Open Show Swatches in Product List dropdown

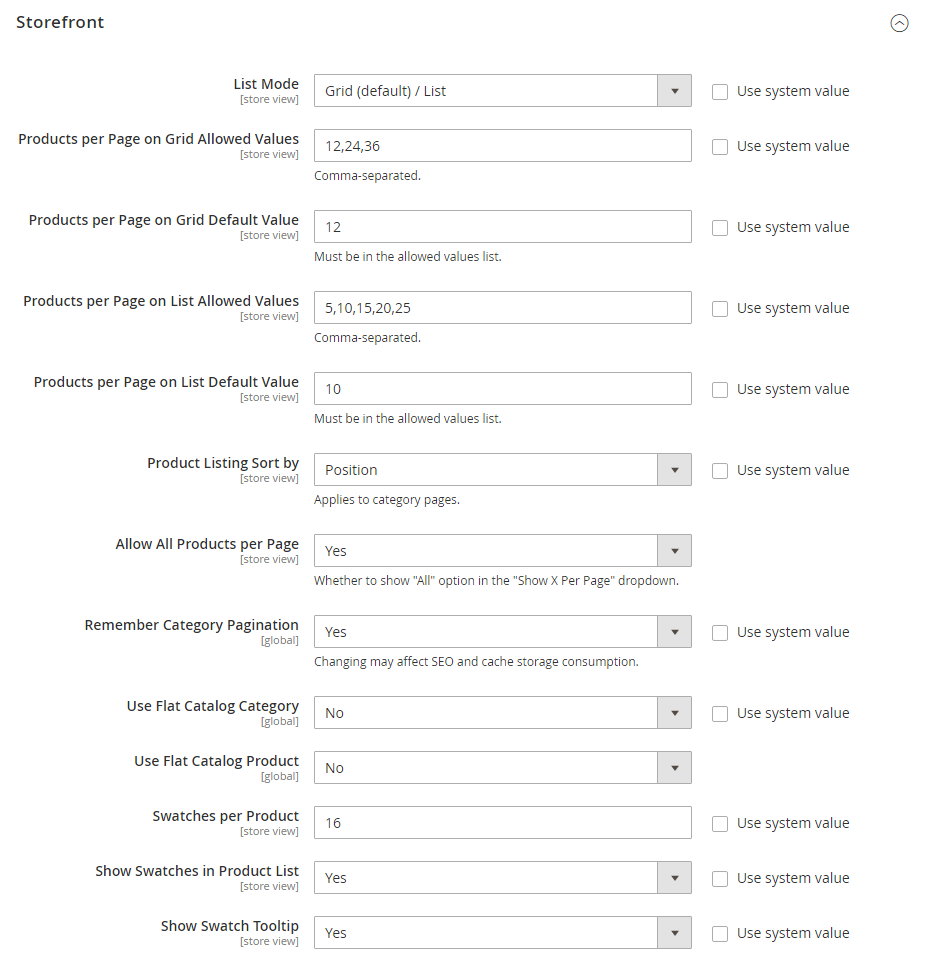pyautogui.click(x=503, y=877)
